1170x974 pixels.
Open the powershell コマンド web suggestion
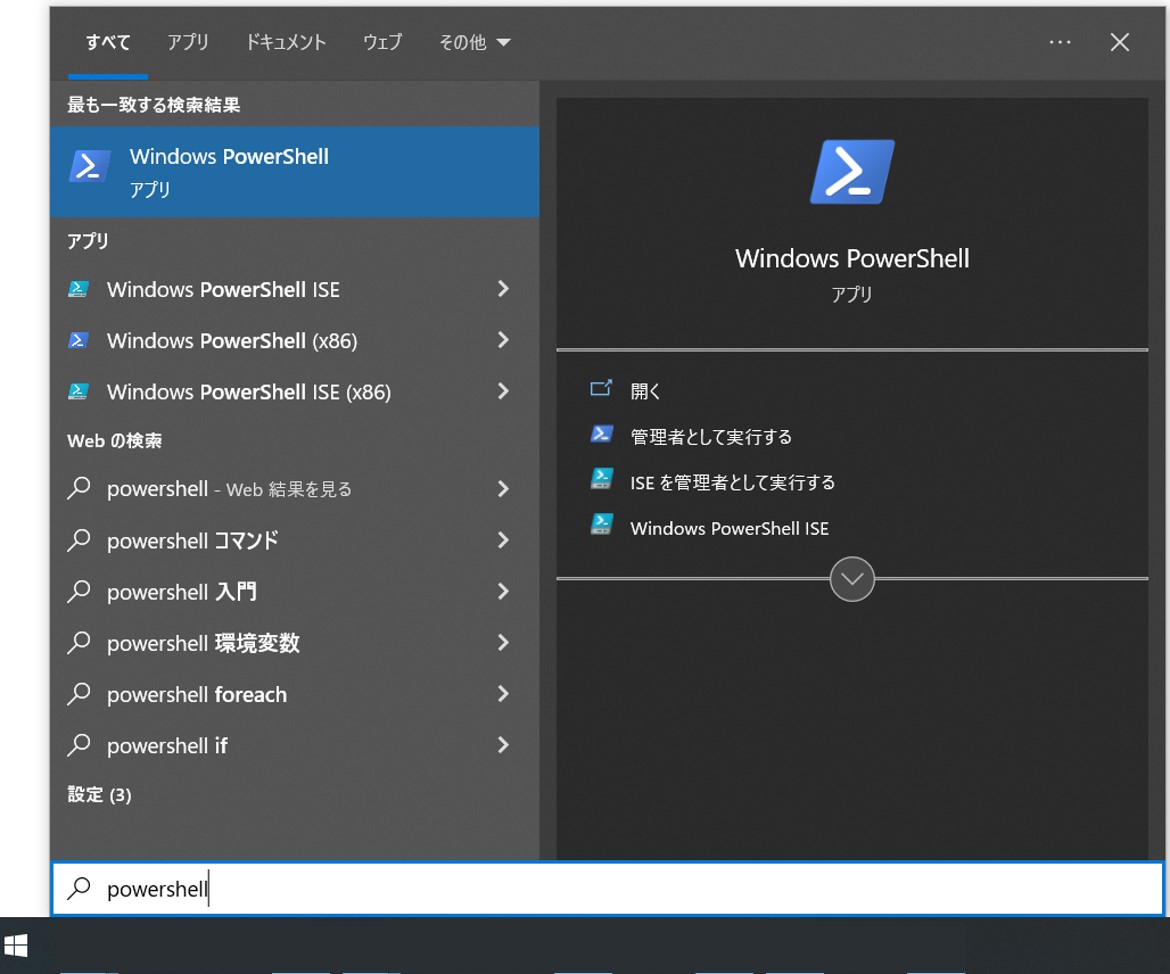[x=193, y=541]
